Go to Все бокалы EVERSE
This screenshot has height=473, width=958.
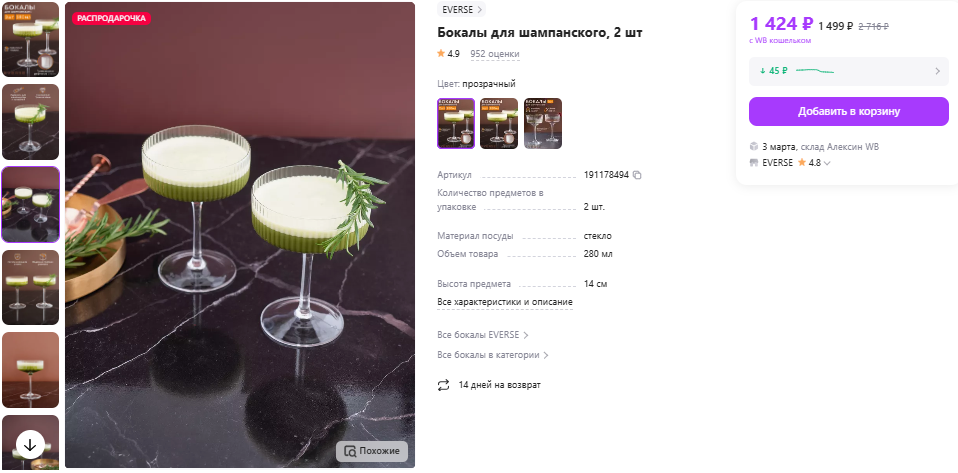[483, 335]
